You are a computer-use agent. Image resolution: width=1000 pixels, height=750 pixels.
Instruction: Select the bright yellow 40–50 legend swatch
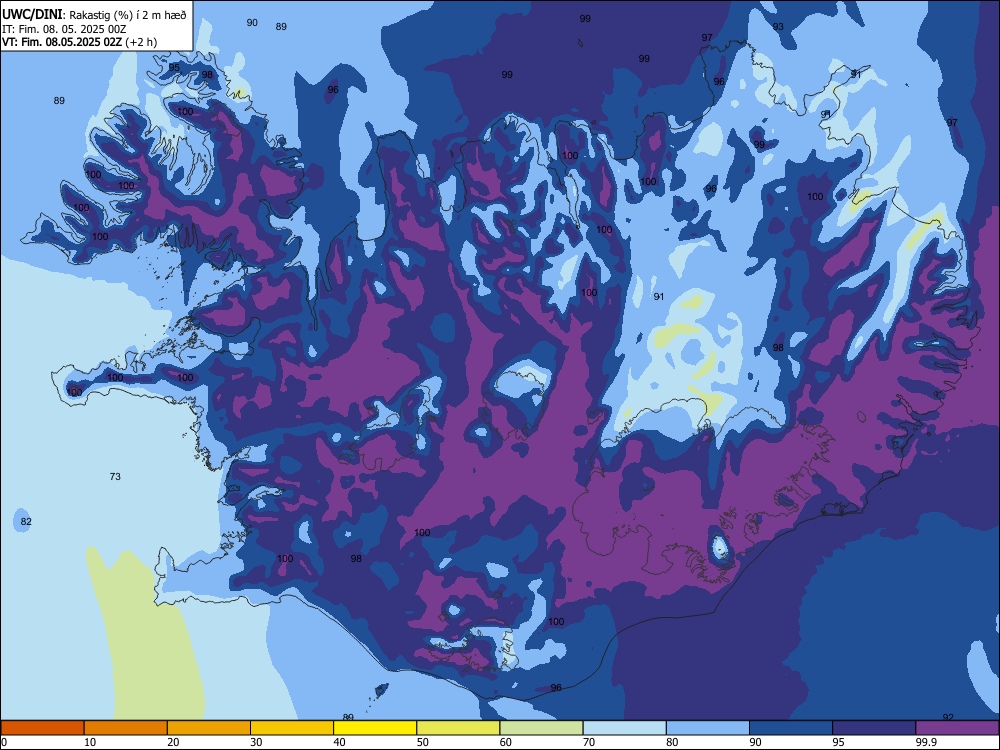pos(375,728)
